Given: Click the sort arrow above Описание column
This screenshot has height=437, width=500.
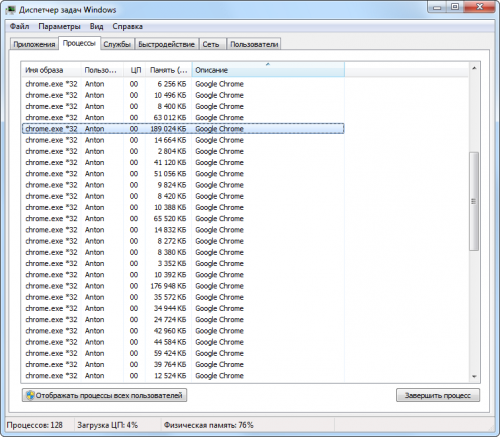Looking at the screenshot, I should click(268, 64).
